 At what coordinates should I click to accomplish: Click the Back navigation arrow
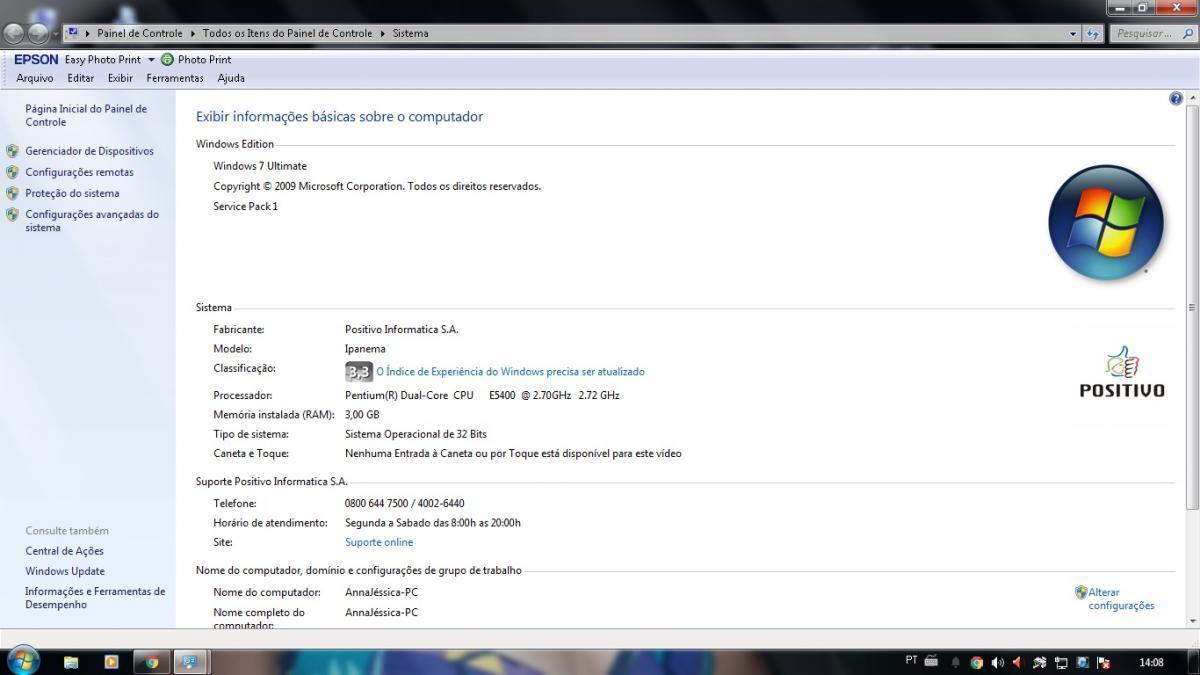(14, 33)
